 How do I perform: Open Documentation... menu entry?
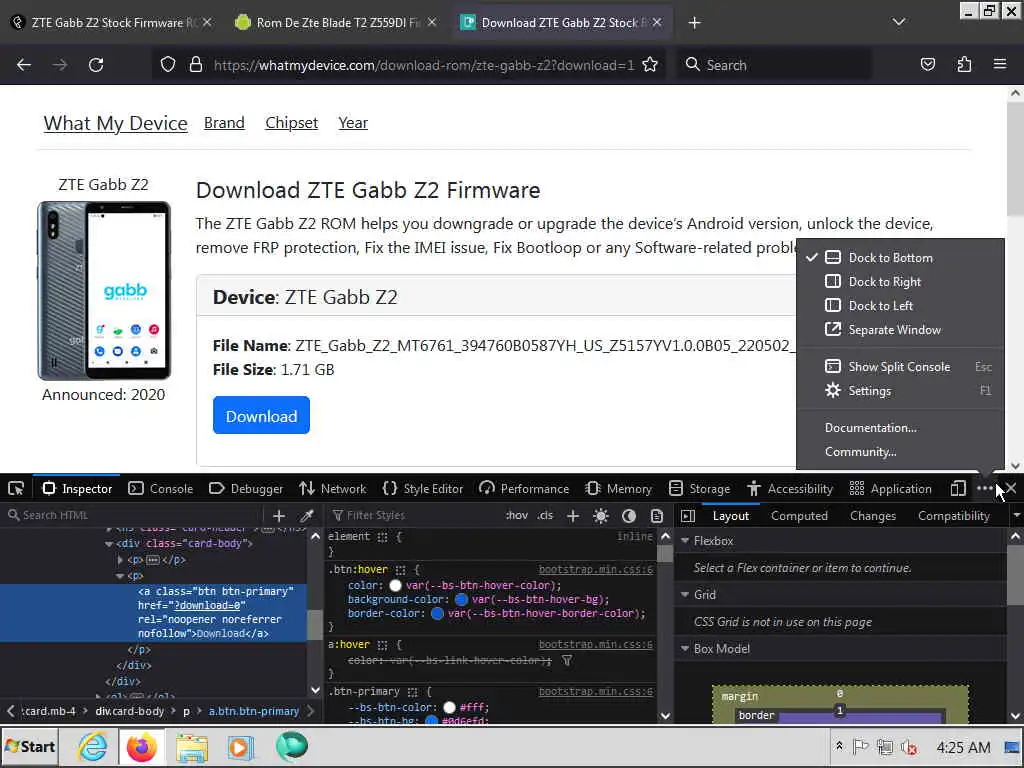[900, 428]
